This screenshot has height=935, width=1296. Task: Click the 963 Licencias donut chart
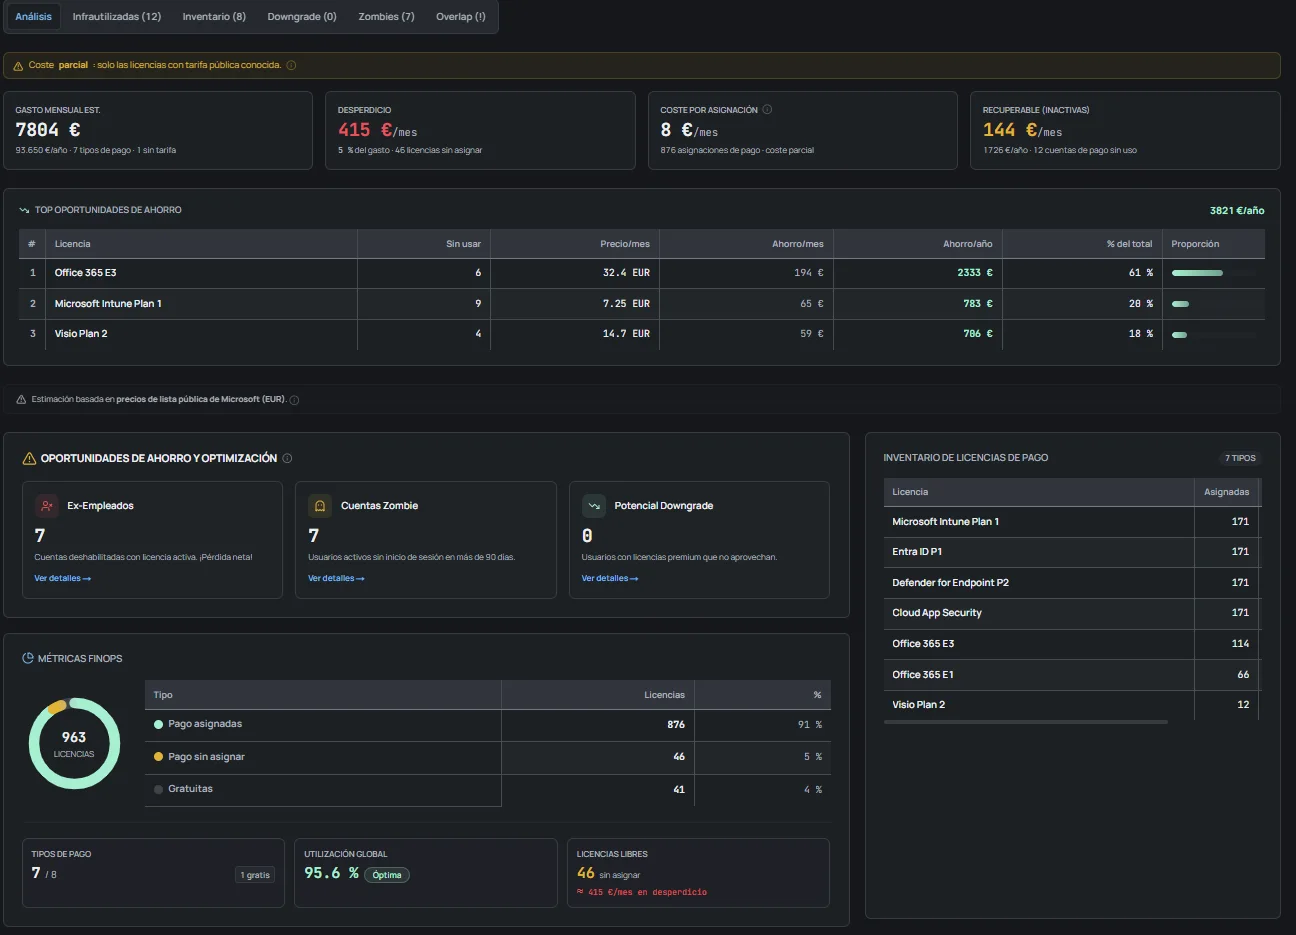coord(74,743)
